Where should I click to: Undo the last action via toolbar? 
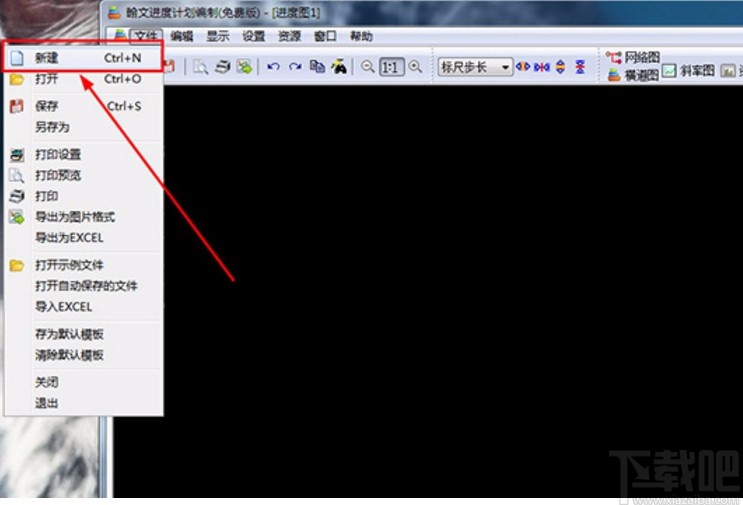(x=273, y=67)
